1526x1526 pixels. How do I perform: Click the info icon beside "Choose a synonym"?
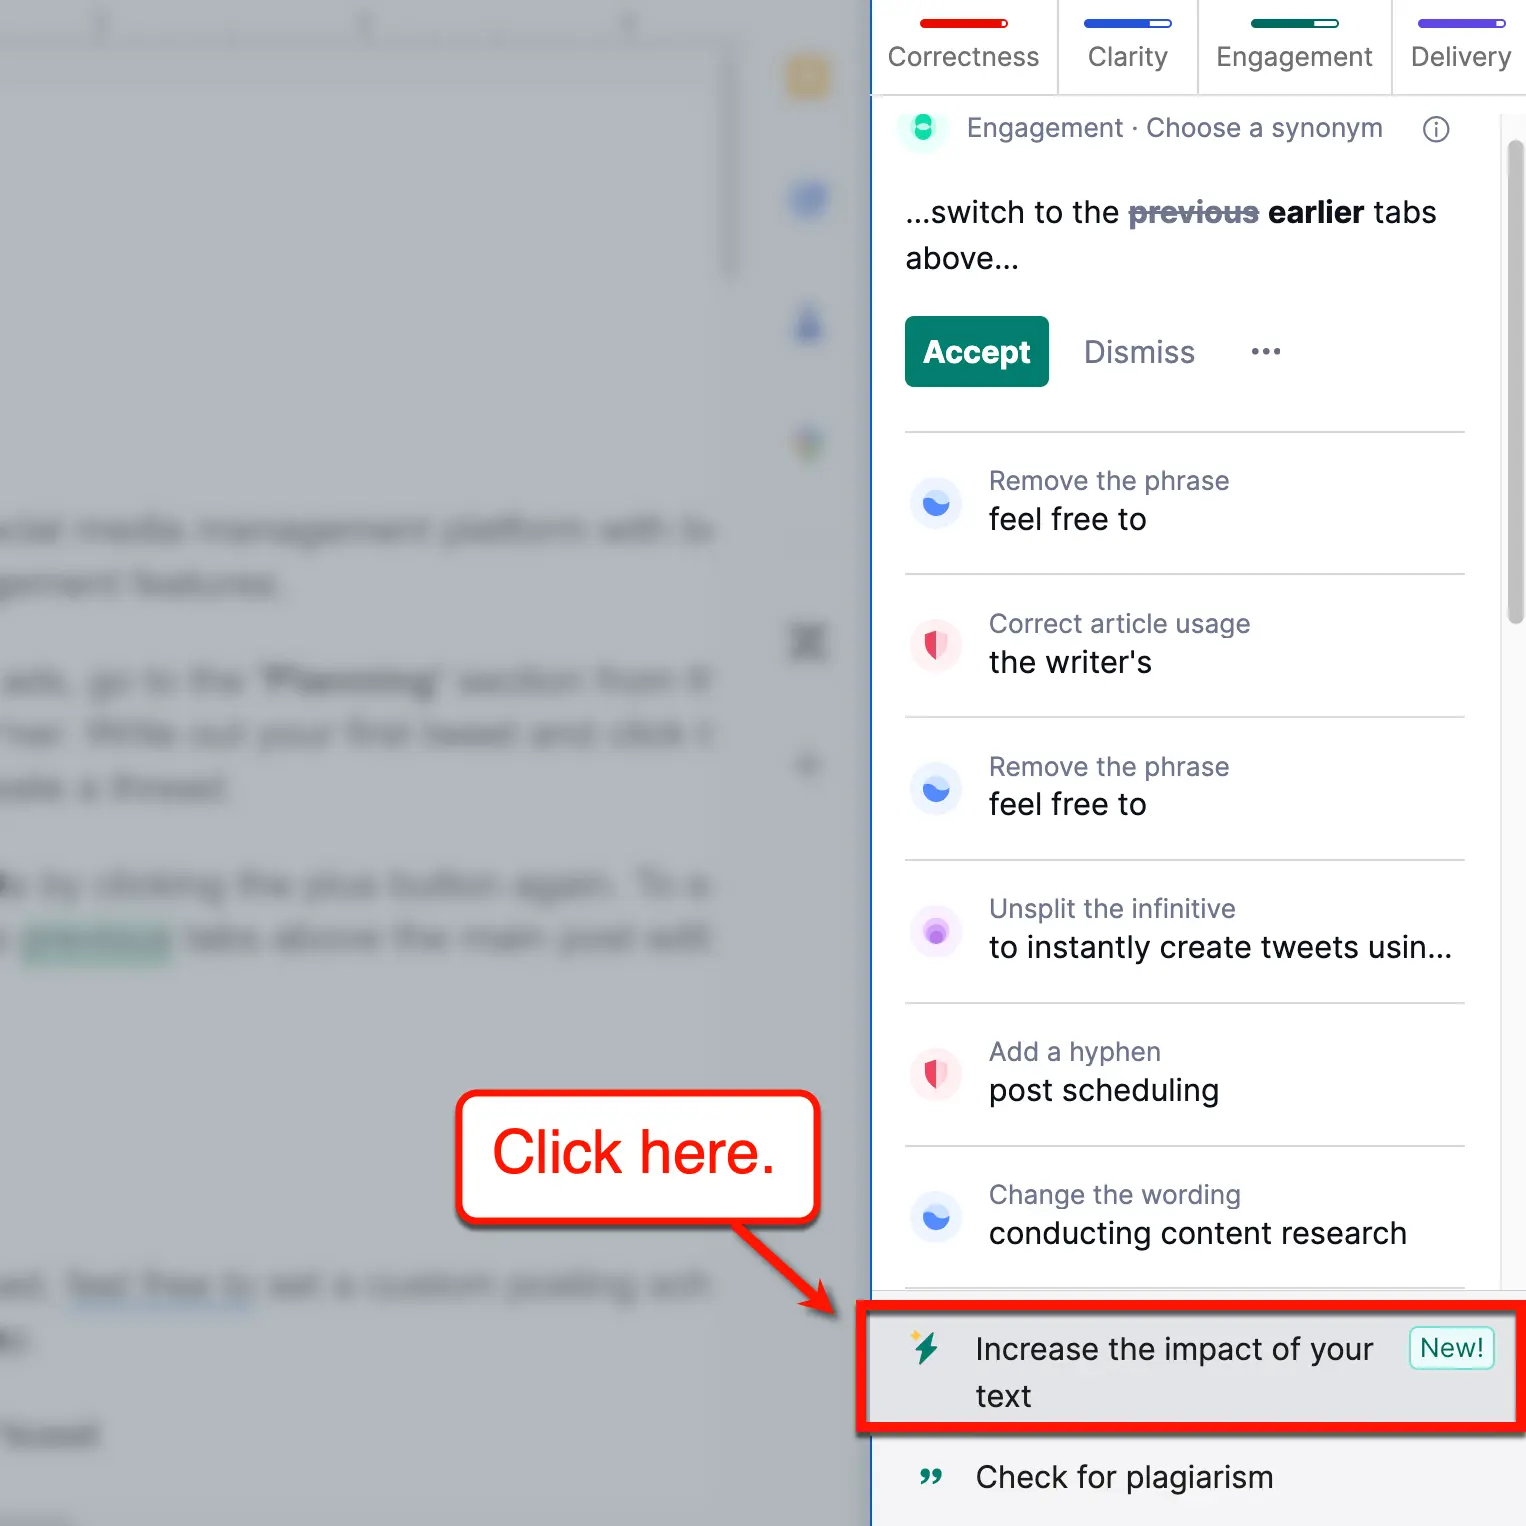coord(1436,129)
